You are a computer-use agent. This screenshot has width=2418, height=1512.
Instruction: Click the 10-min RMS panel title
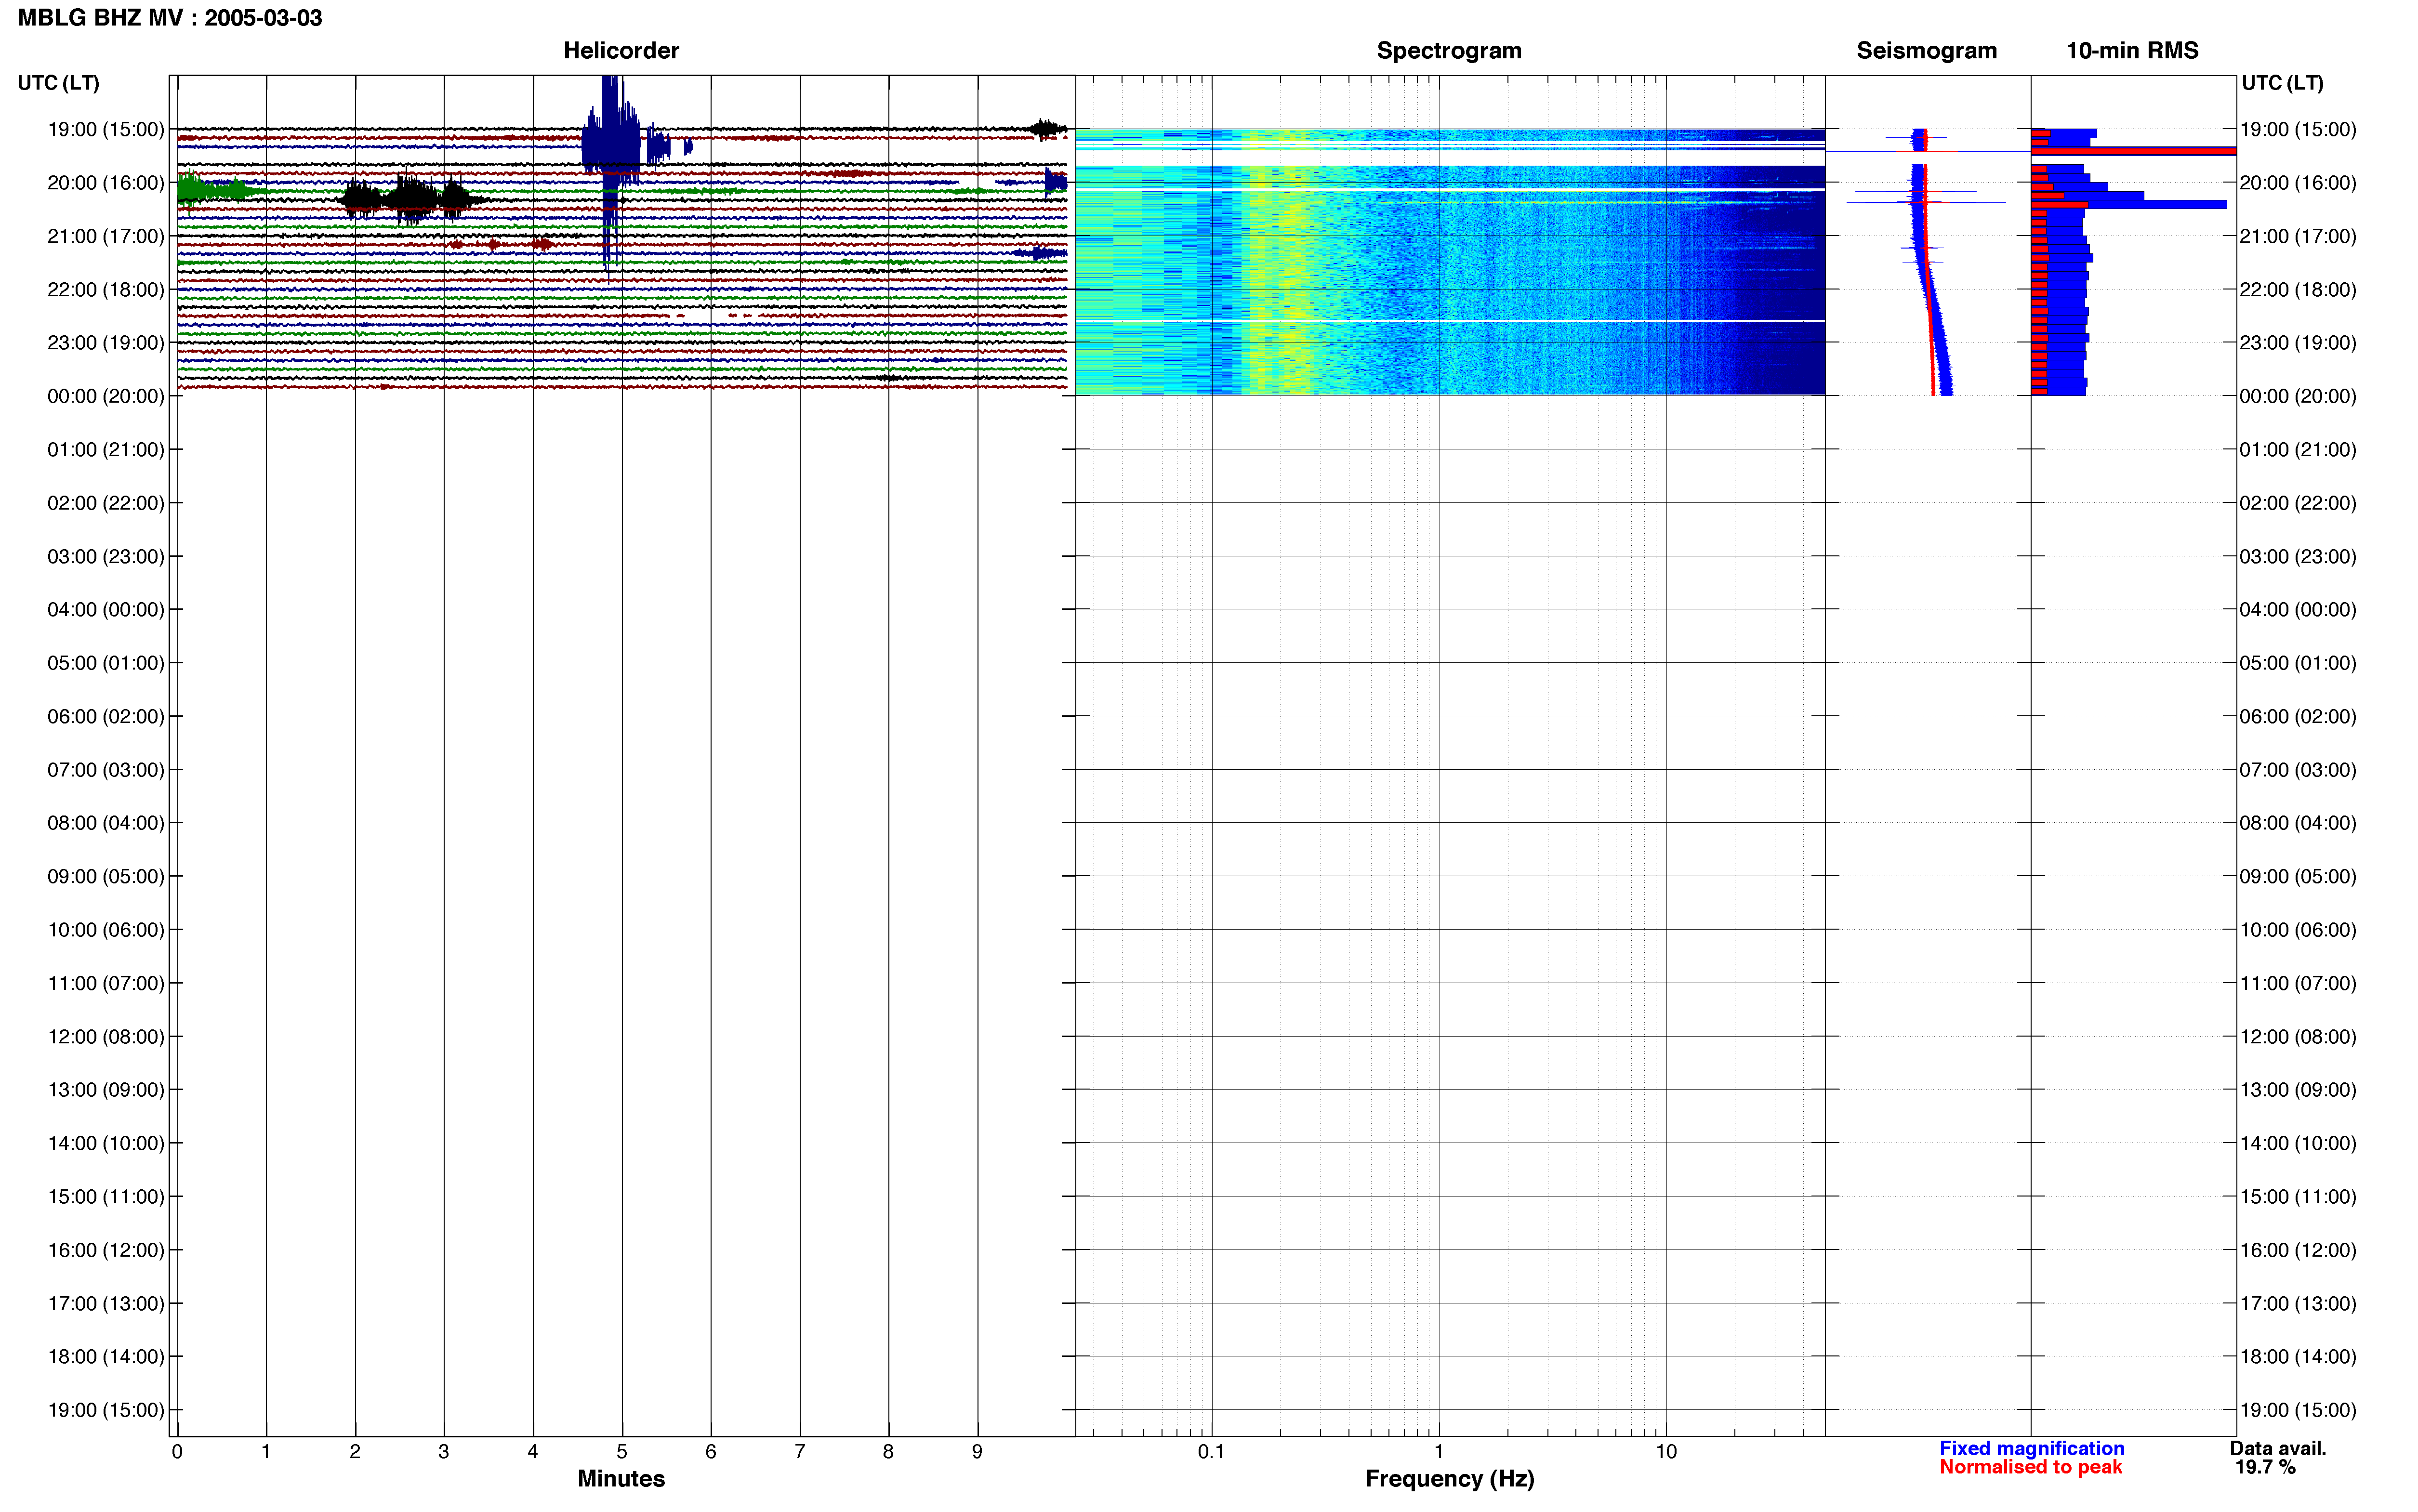point(2132,50)
